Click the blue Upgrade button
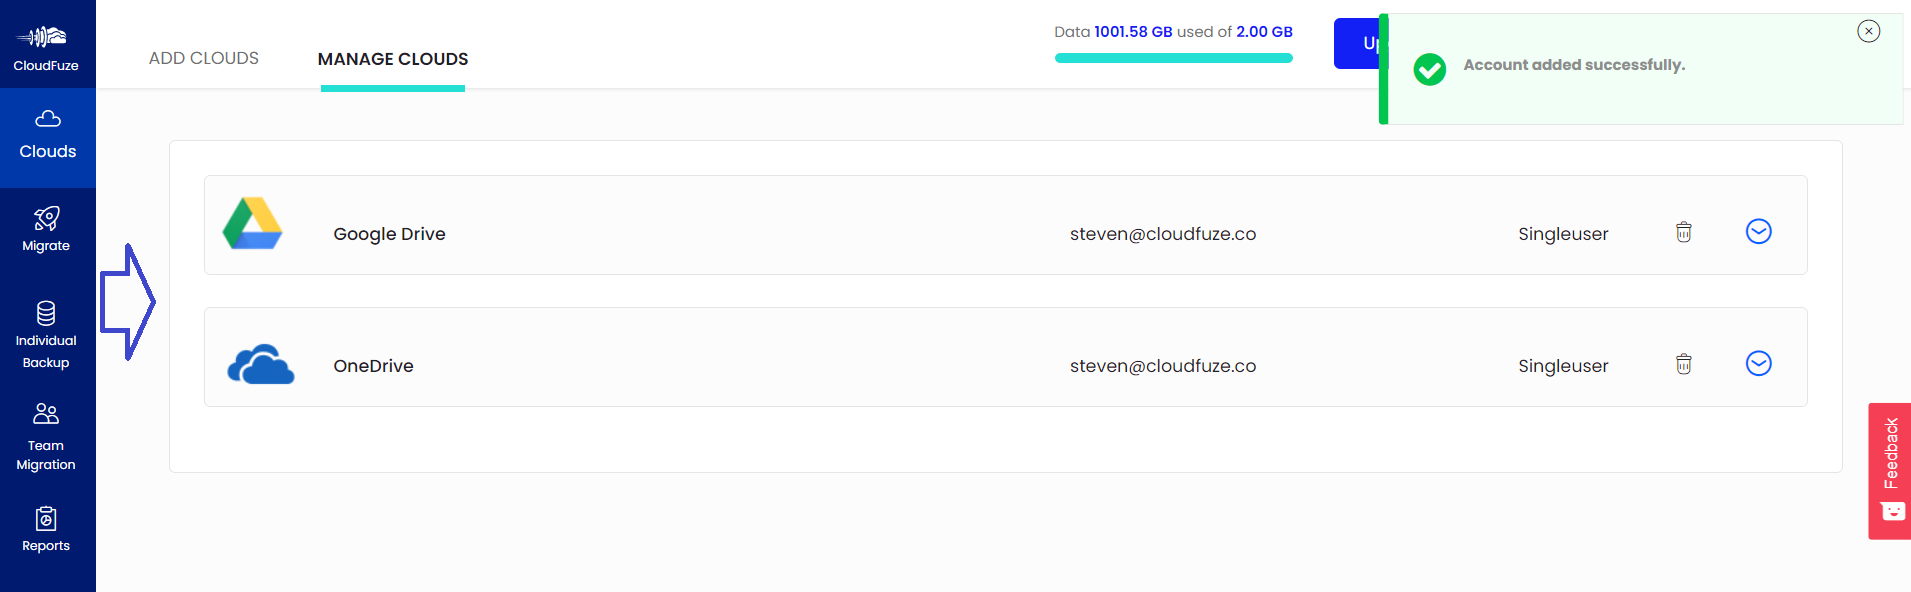 point(1357,43)
